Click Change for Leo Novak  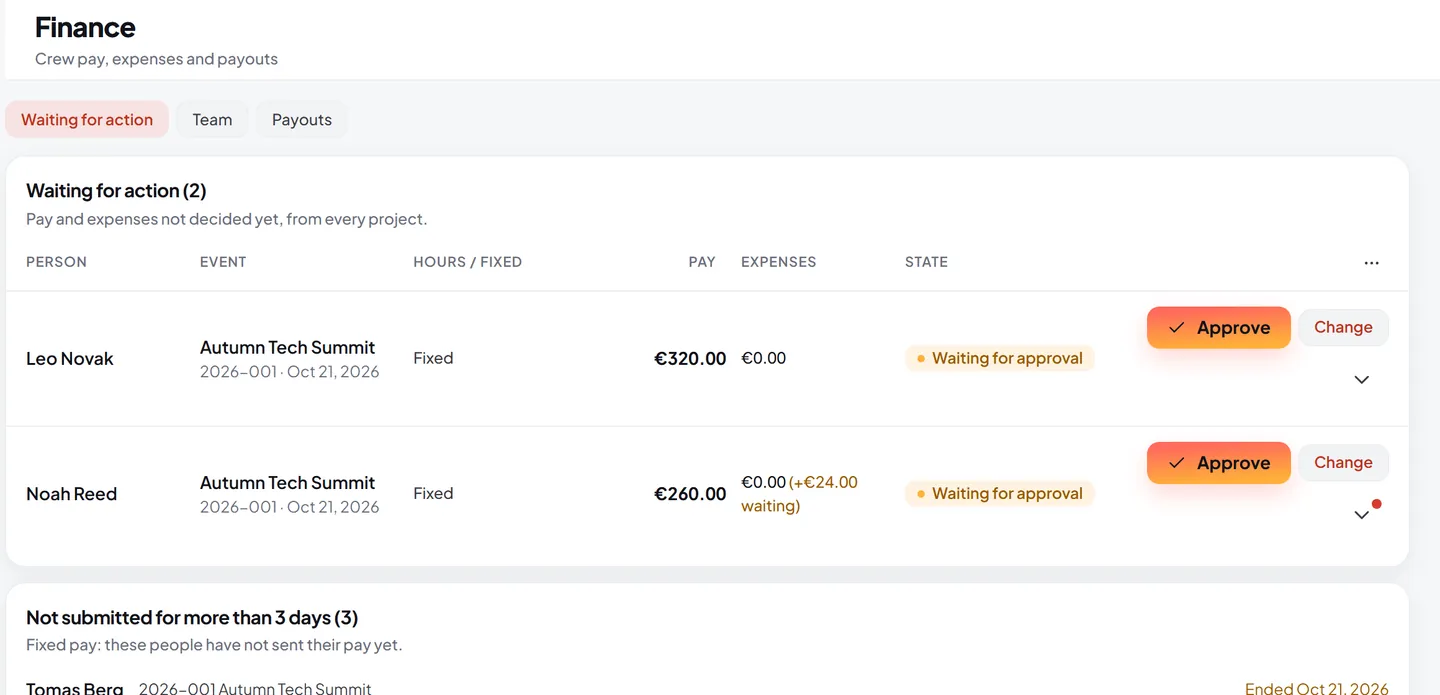(1343, 328)
